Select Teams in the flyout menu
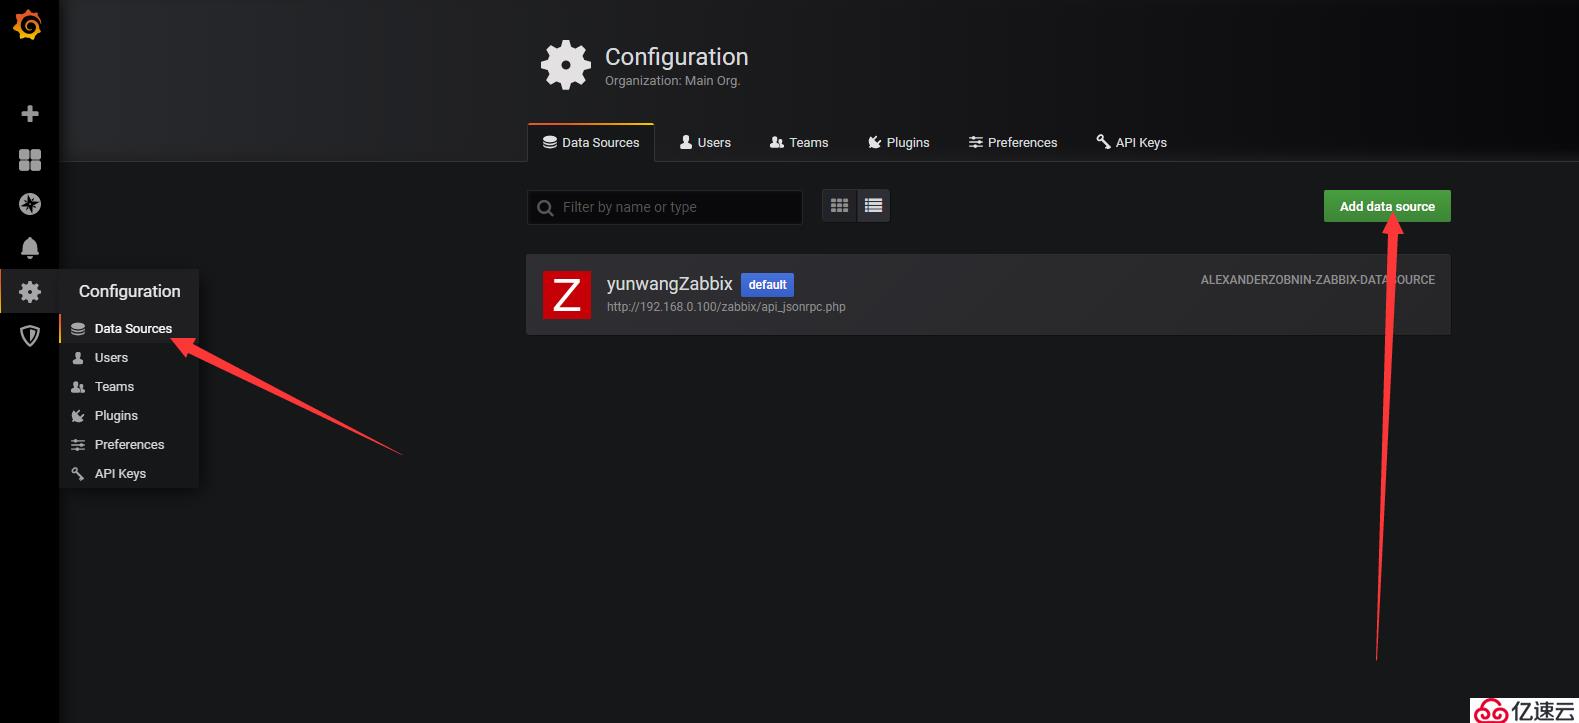 129,386
